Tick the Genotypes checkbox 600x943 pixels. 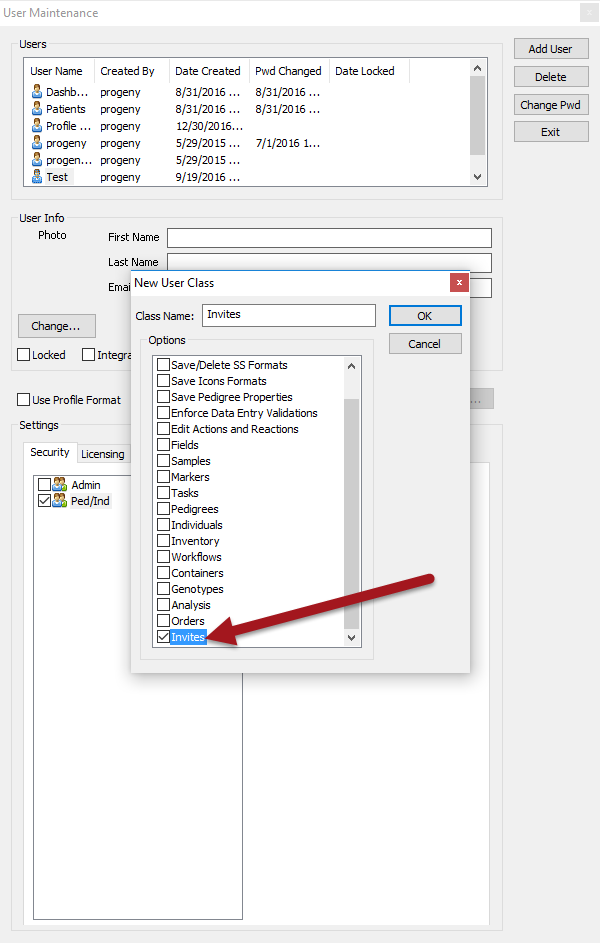(163, 589)
